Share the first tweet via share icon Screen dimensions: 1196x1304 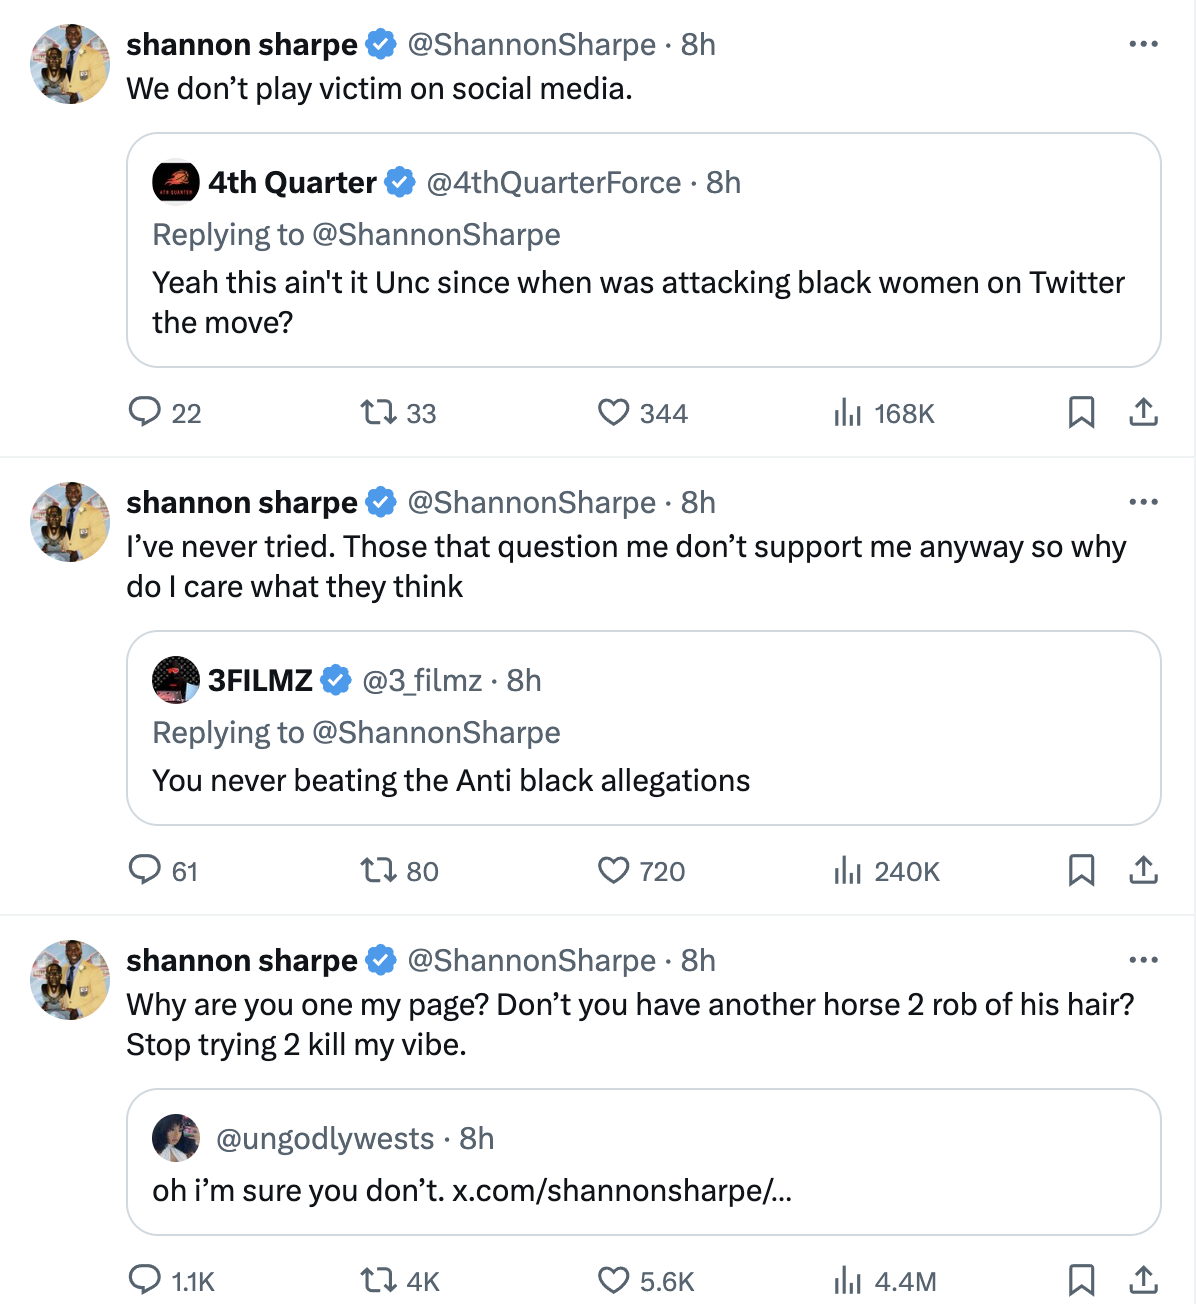tap(1143, 412)
